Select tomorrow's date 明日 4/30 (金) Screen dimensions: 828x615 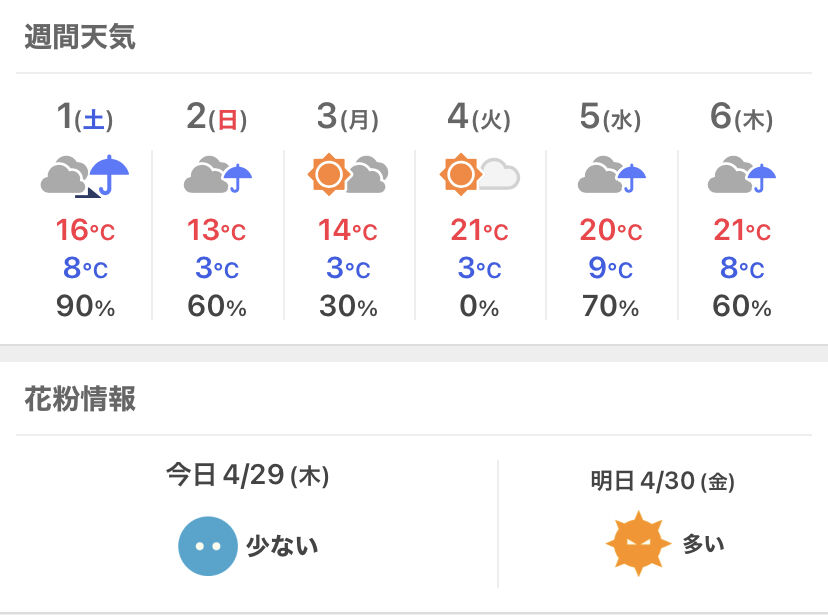(x=662, y=481)
